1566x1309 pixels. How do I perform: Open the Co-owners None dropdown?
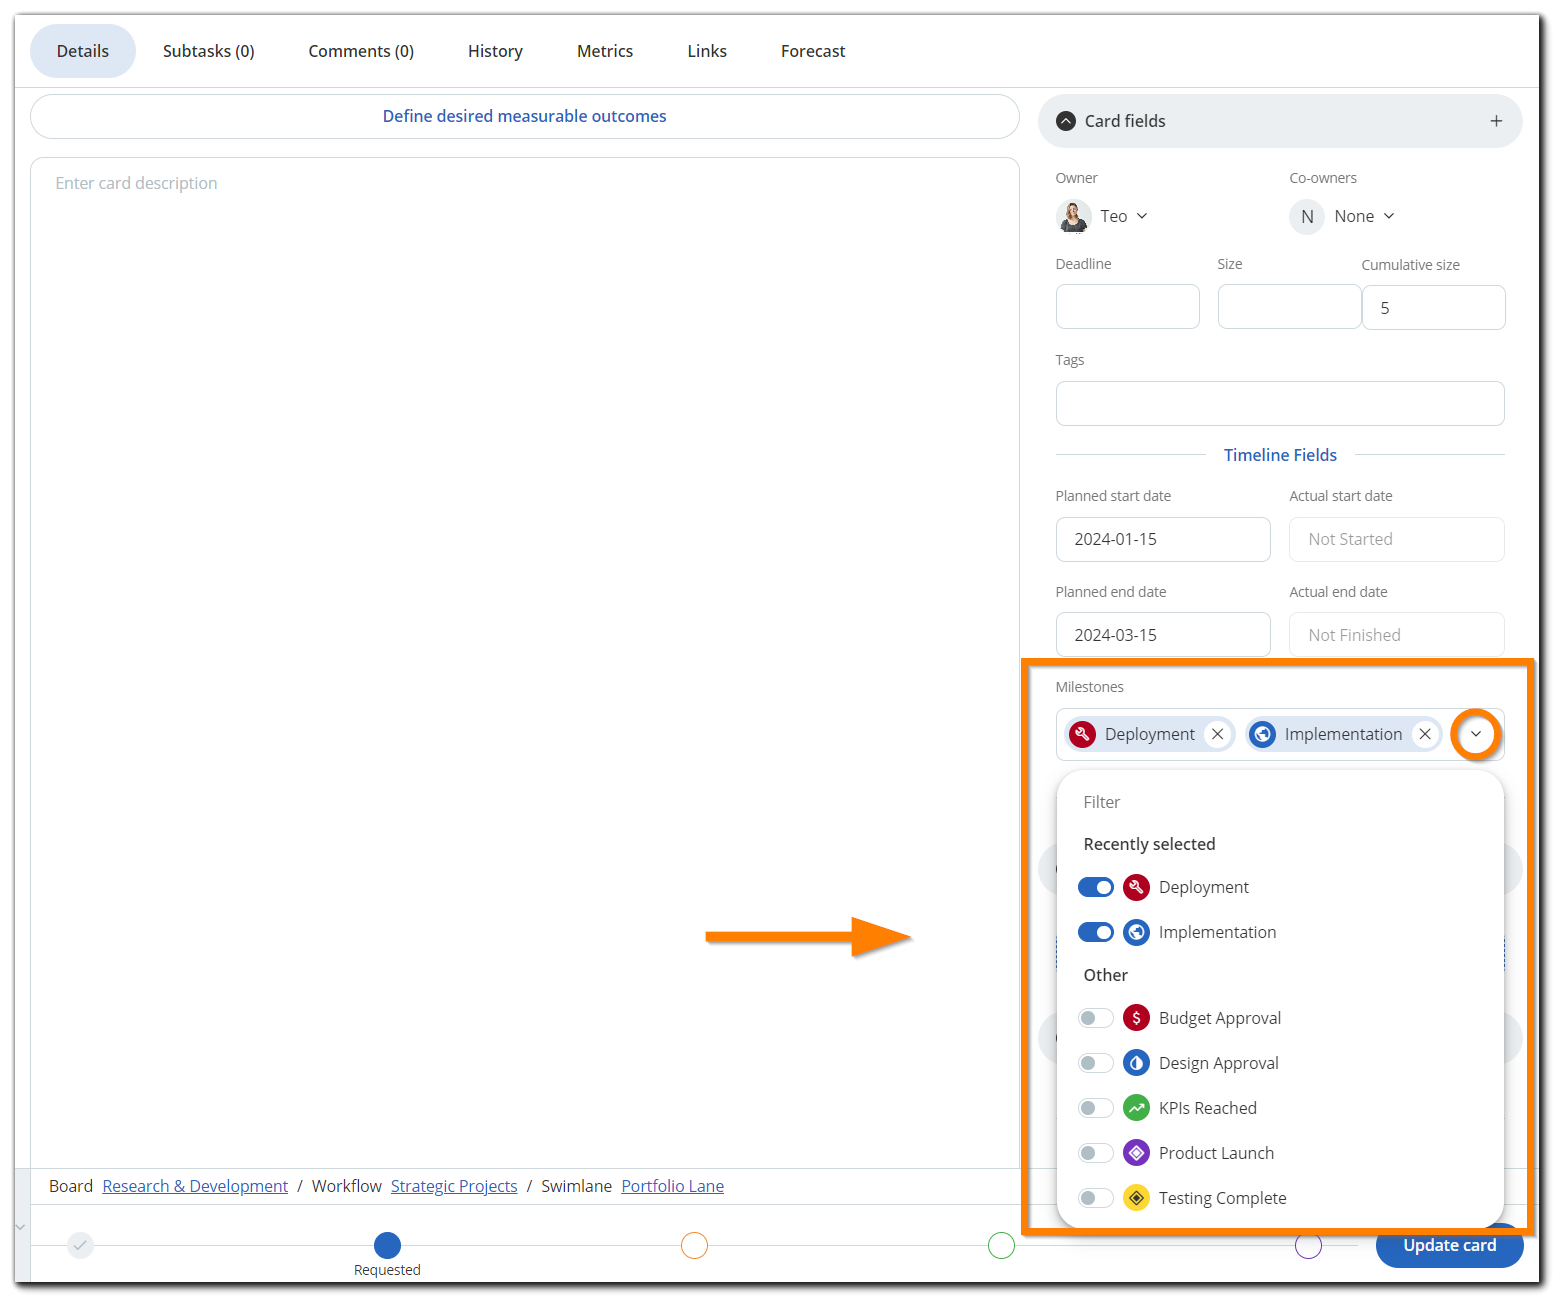tap(1364, 216)
